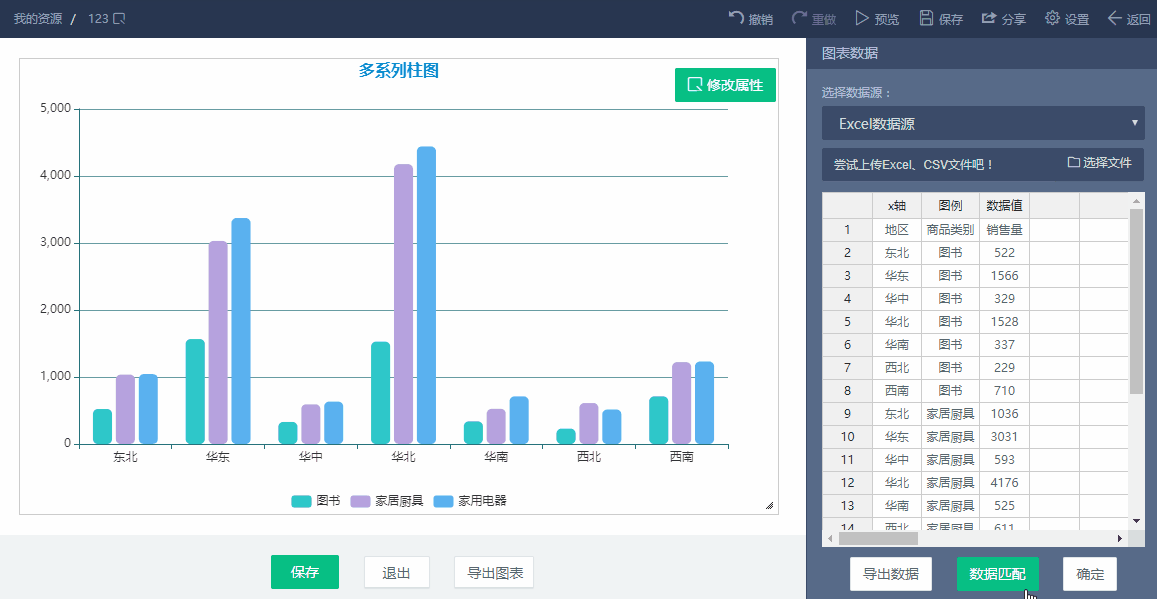The height and width of the screenshot is (599, 1157).
Task: Click the 华北 家用电器 blue bar
Action: click(426, 295)
